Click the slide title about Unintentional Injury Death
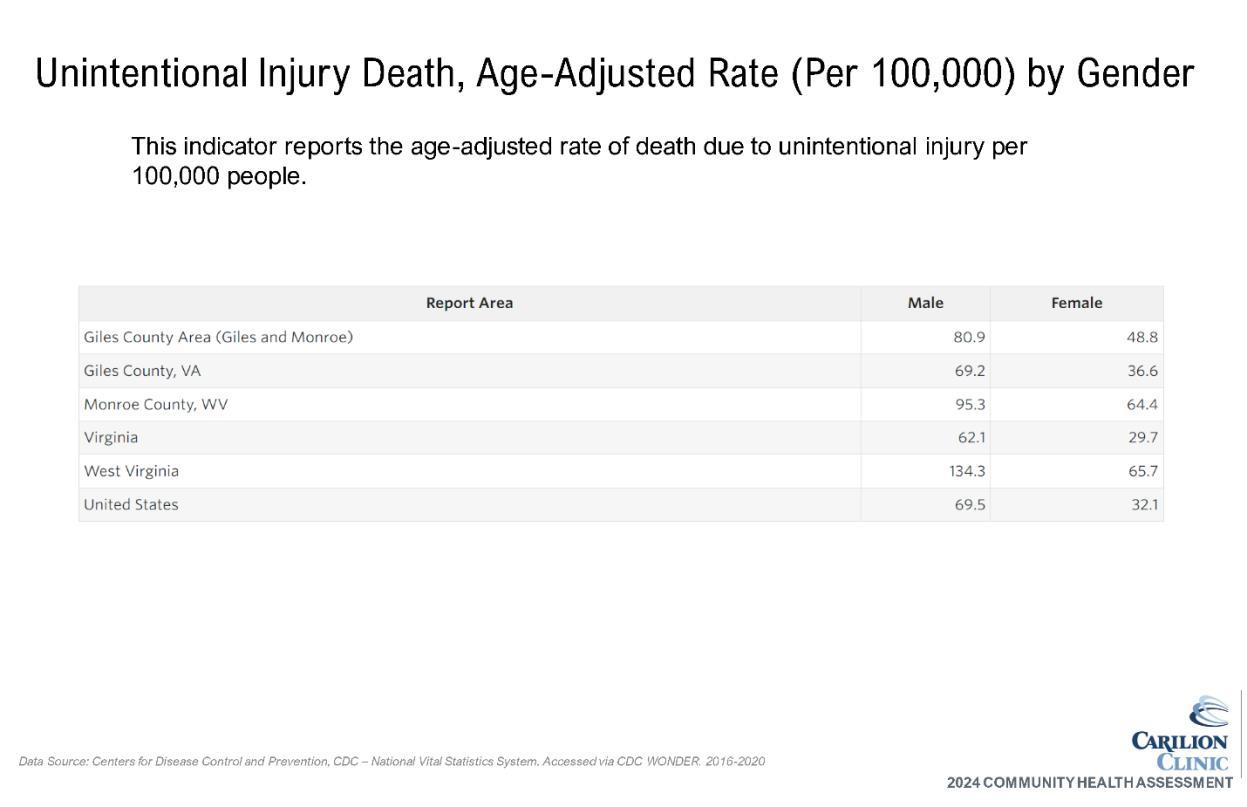1247x807 pixels. pos(615,74)
